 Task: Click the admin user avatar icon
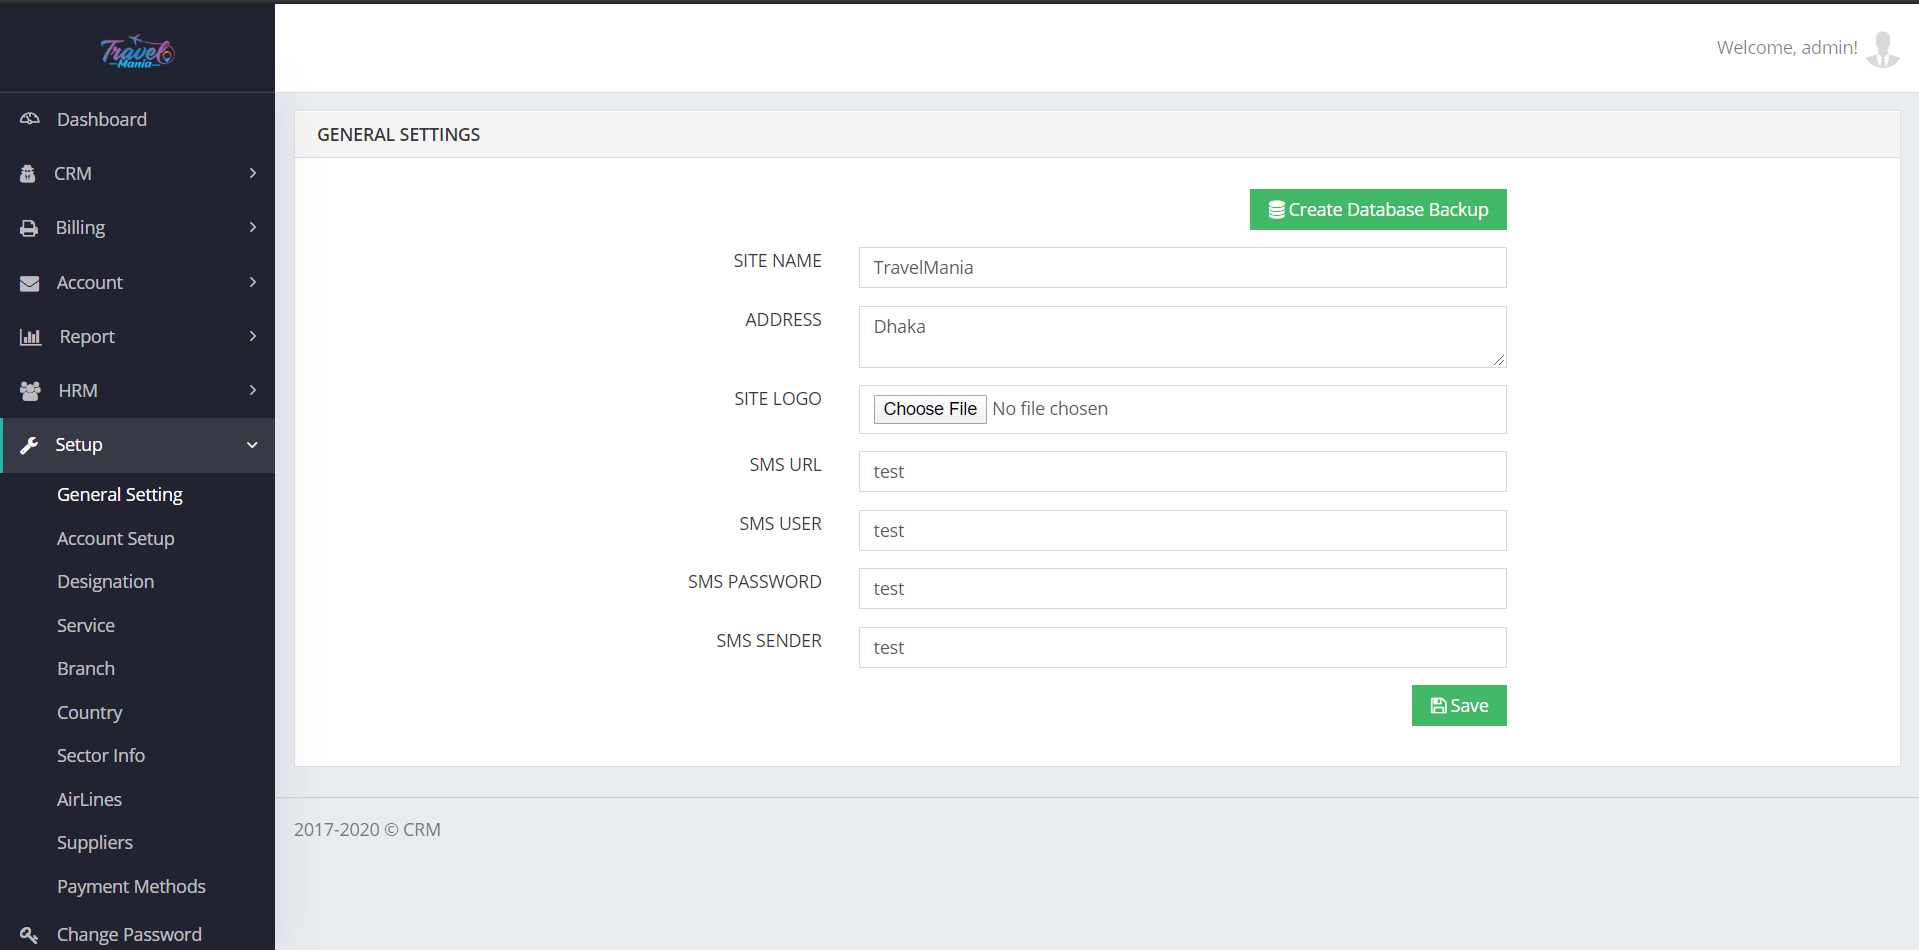point(1882,48)
